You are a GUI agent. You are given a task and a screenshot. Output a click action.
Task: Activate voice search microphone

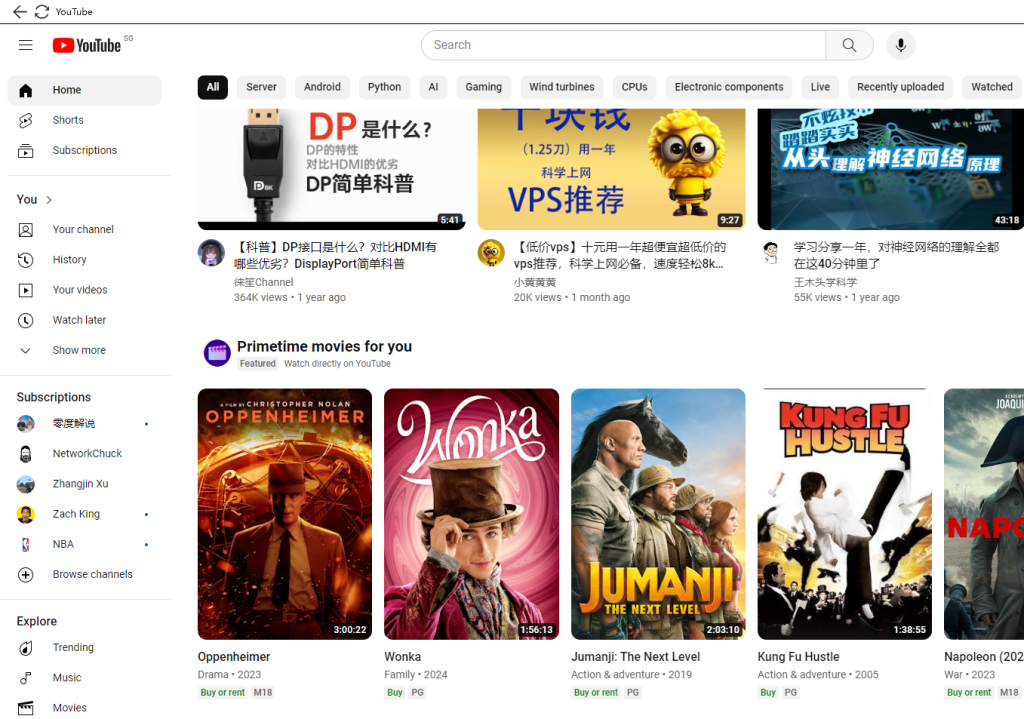900,45
